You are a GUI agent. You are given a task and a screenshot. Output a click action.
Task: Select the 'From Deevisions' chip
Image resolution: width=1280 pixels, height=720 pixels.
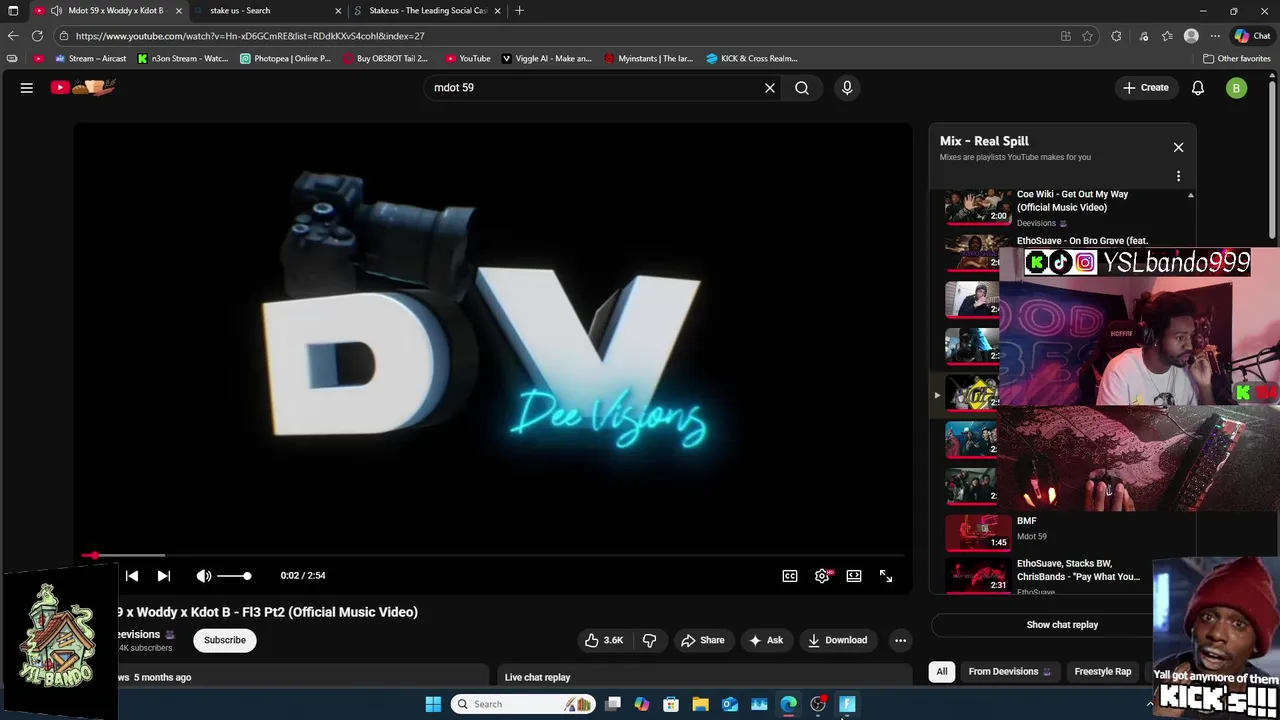pyautogui.click(x=1009, y=672)
